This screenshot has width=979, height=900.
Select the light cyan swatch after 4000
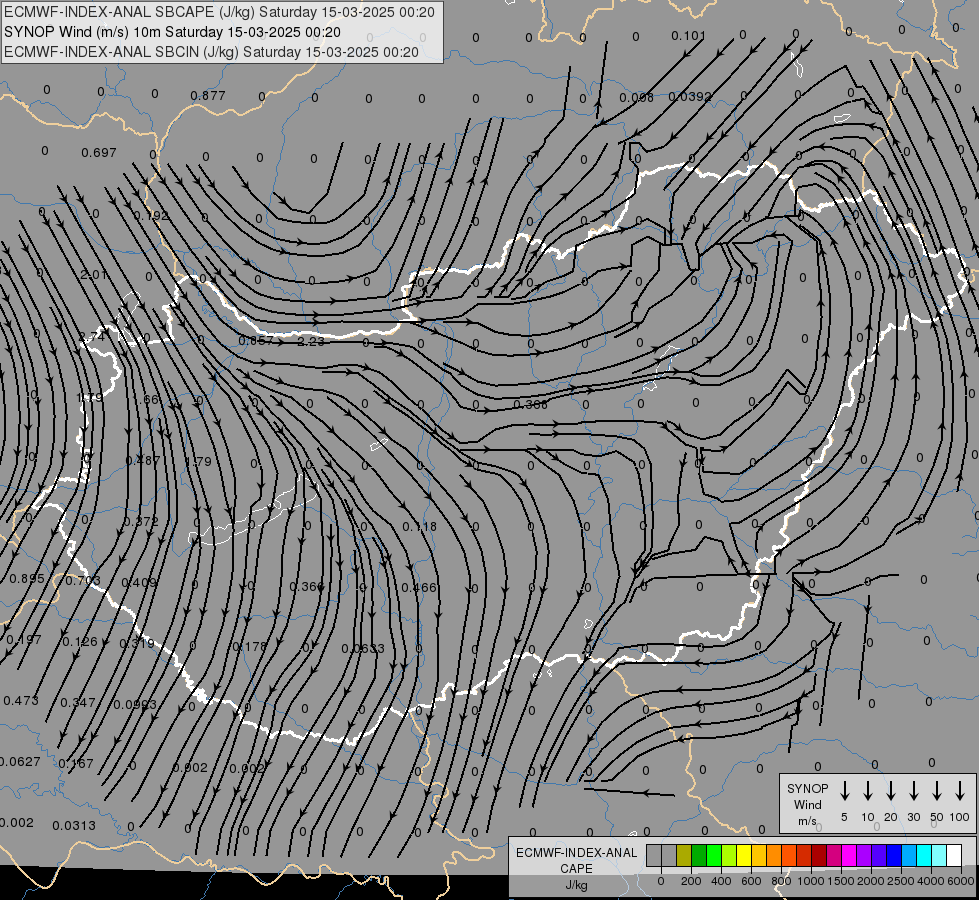click(x=938, y=855)
